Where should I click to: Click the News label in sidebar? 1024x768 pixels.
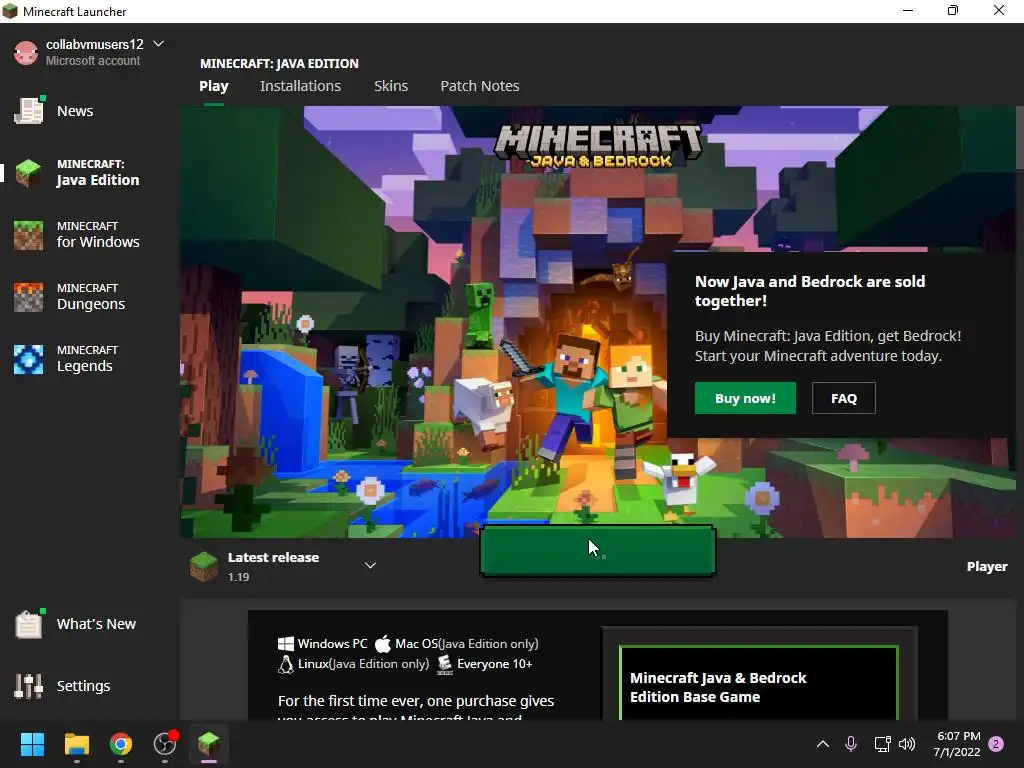pyautogui.click(x=75, y=111)
